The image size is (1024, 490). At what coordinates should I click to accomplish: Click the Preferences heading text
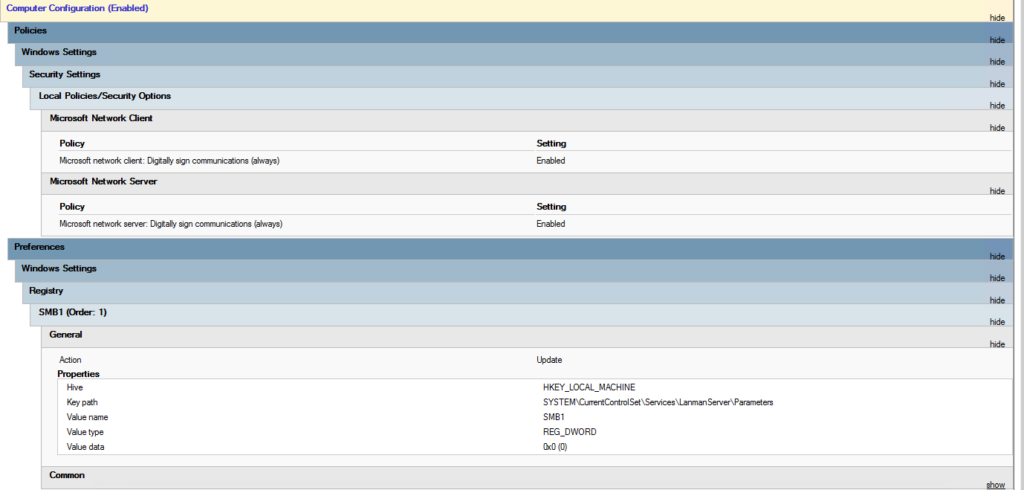click(x=39, y=246)
